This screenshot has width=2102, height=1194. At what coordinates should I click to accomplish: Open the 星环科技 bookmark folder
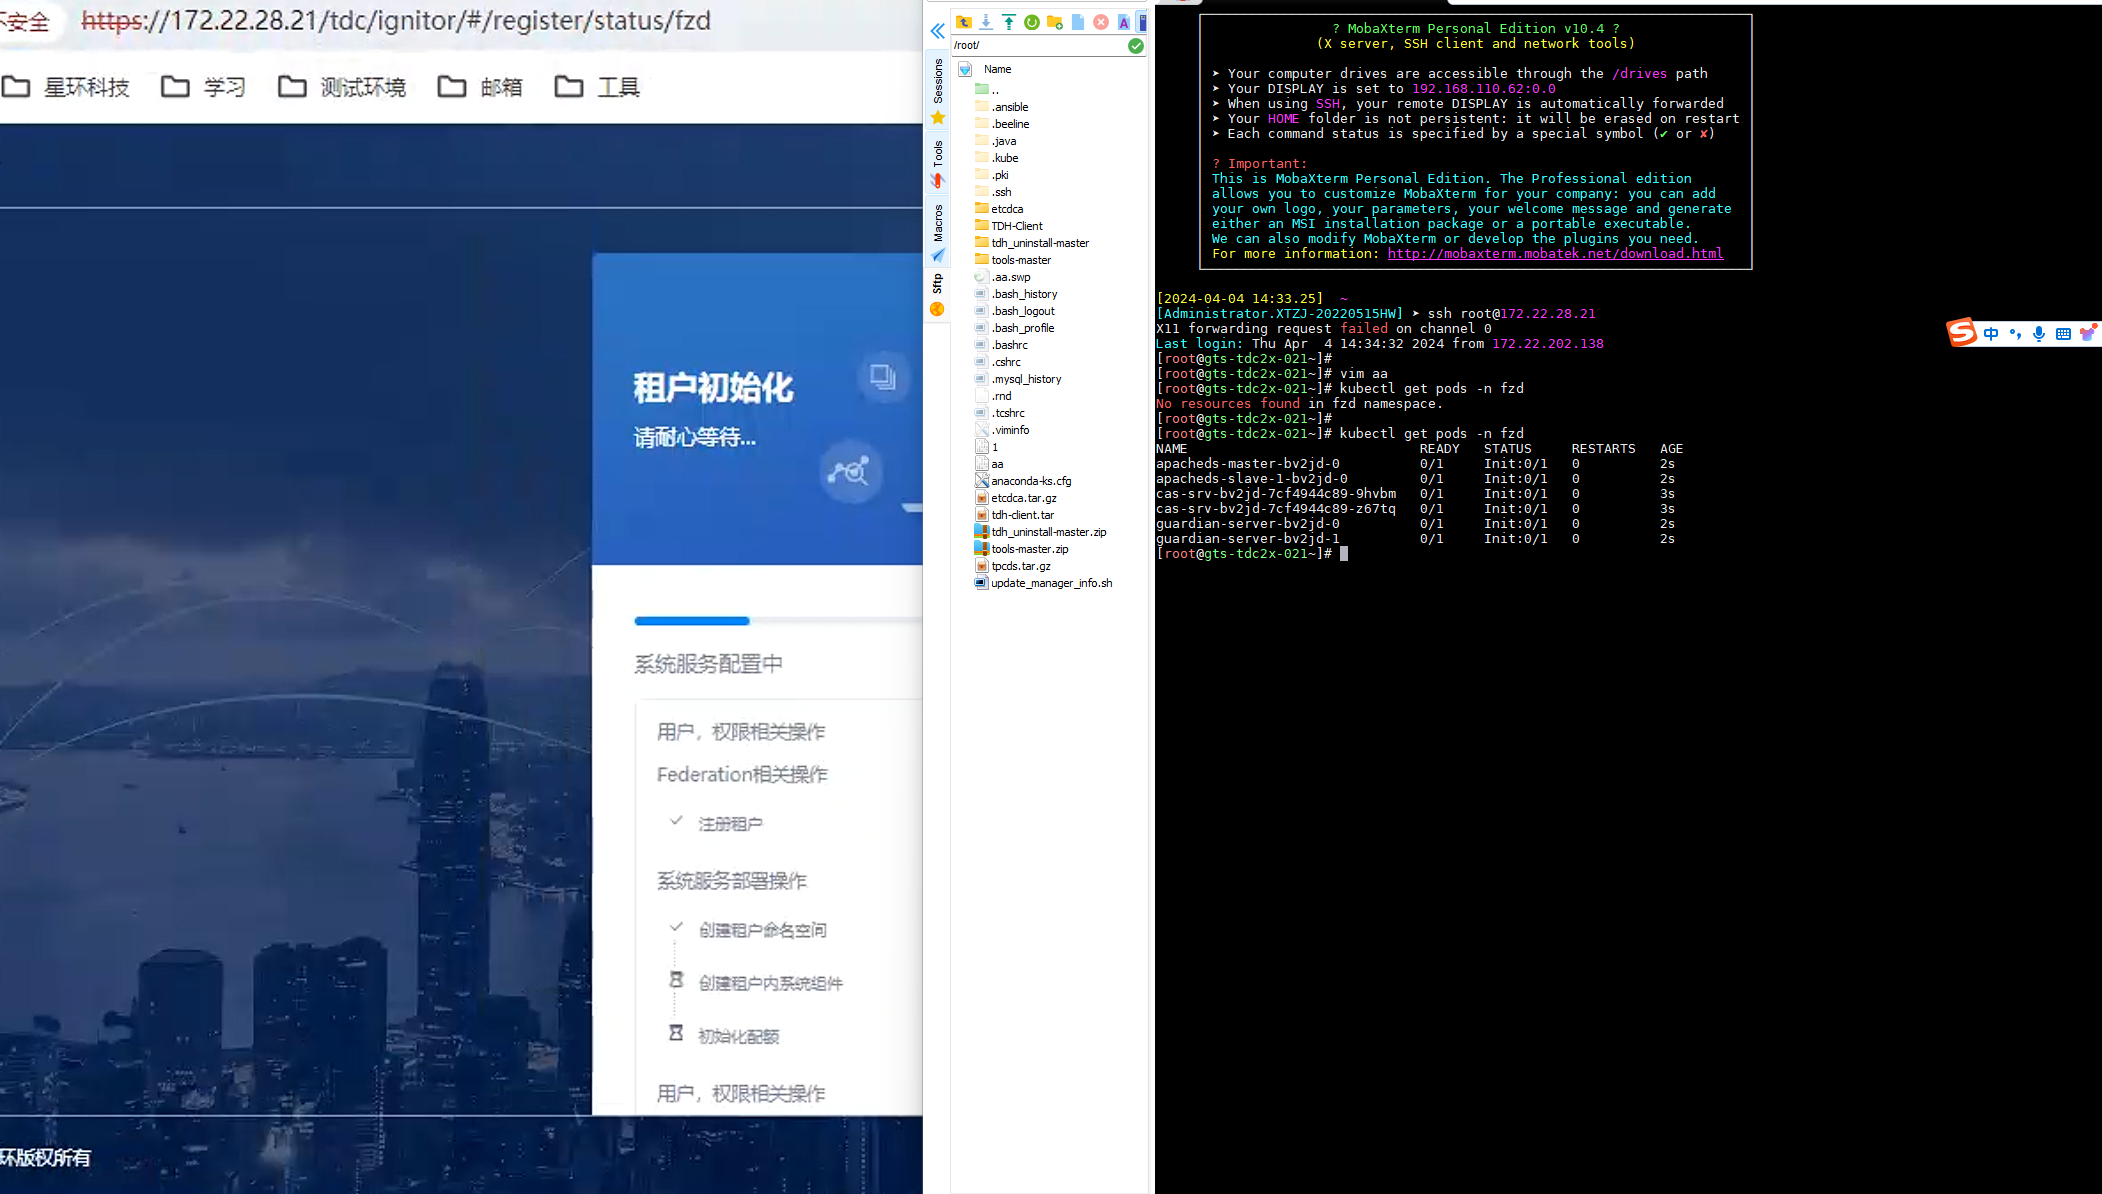tap(66, 87)
